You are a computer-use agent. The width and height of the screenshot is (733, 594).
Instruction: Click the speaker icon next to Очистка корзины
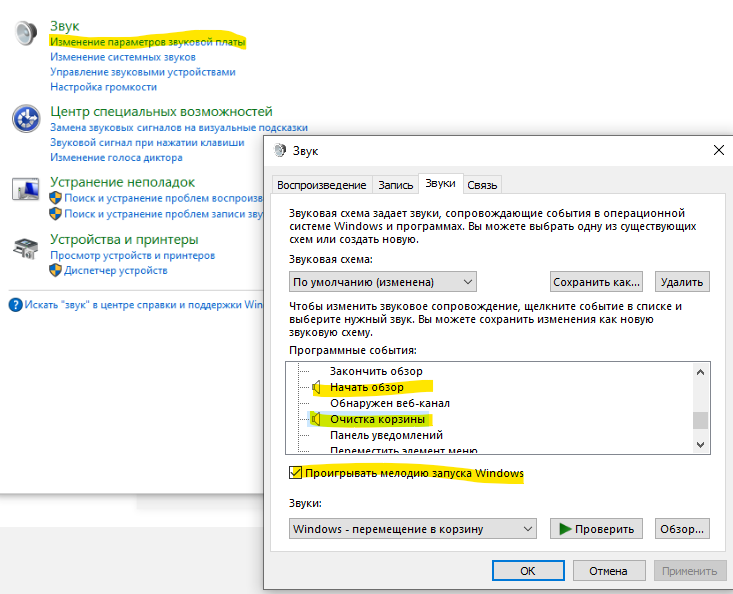tap(316, 419)
